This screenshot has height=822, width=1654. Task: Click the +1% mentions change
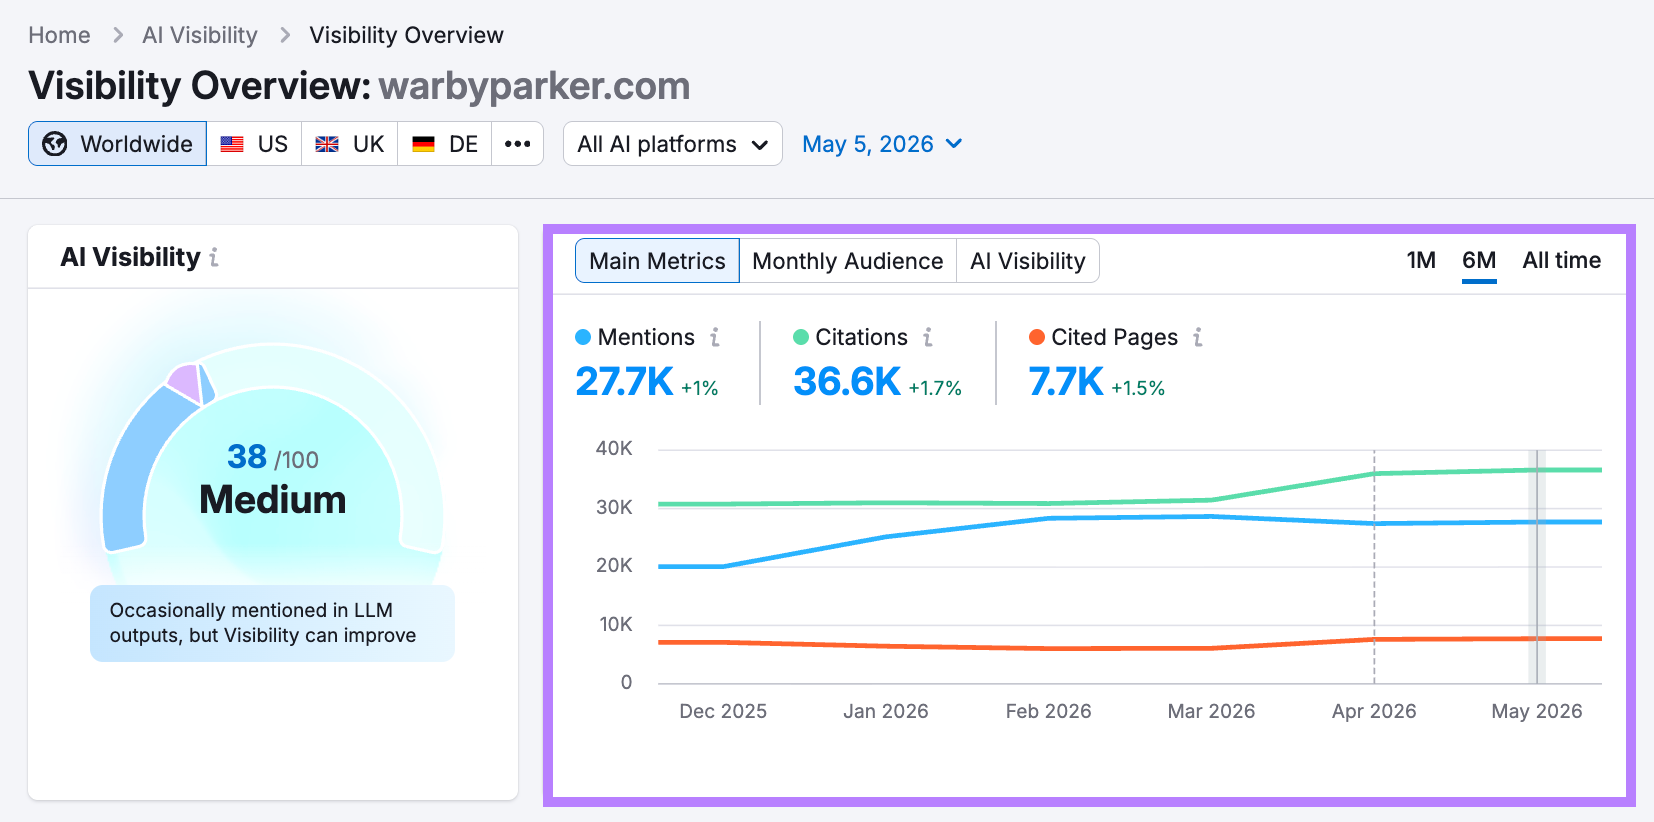coord(700,388)
